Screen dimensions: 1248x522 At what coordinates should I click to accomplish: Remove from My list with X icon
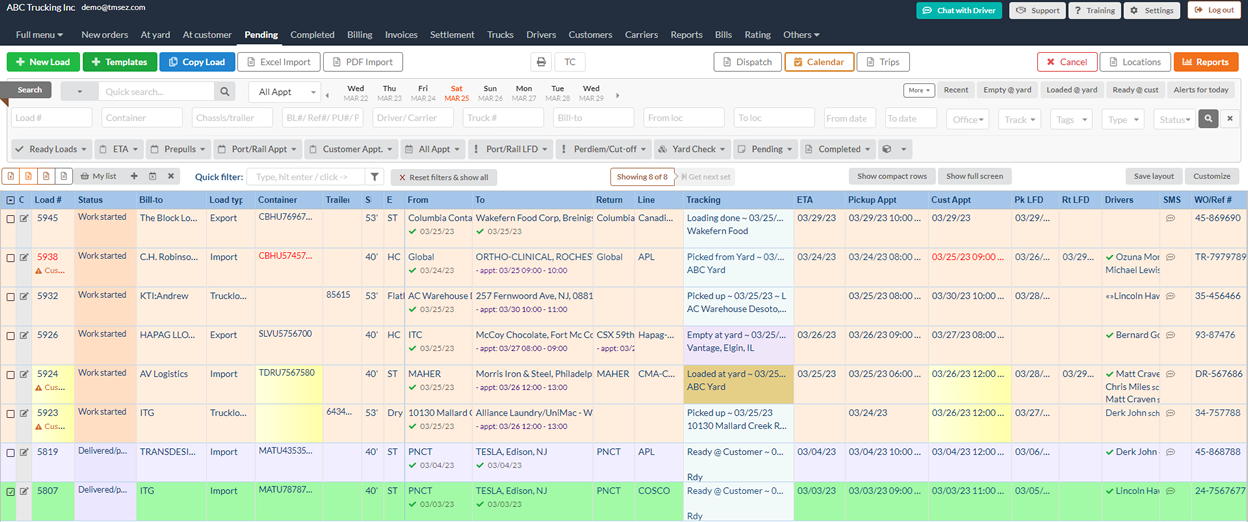tap(171, 176)
